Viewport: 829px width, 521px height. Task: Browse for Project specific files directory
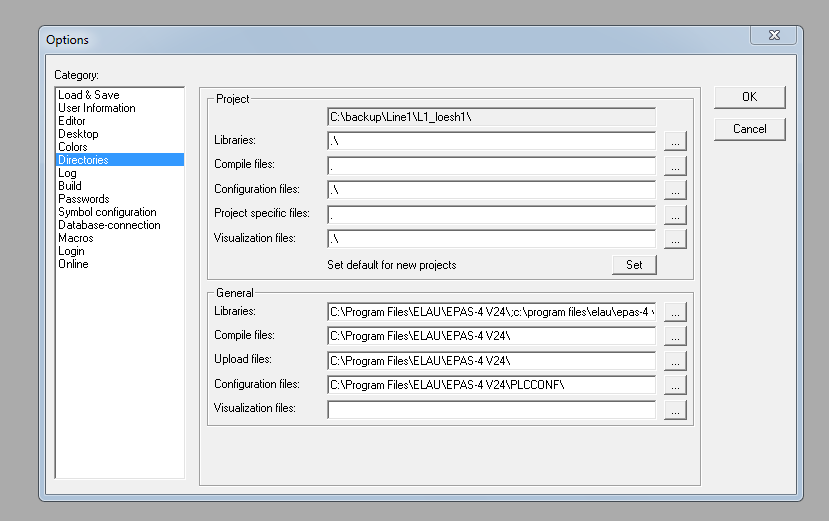pos(675,215)
